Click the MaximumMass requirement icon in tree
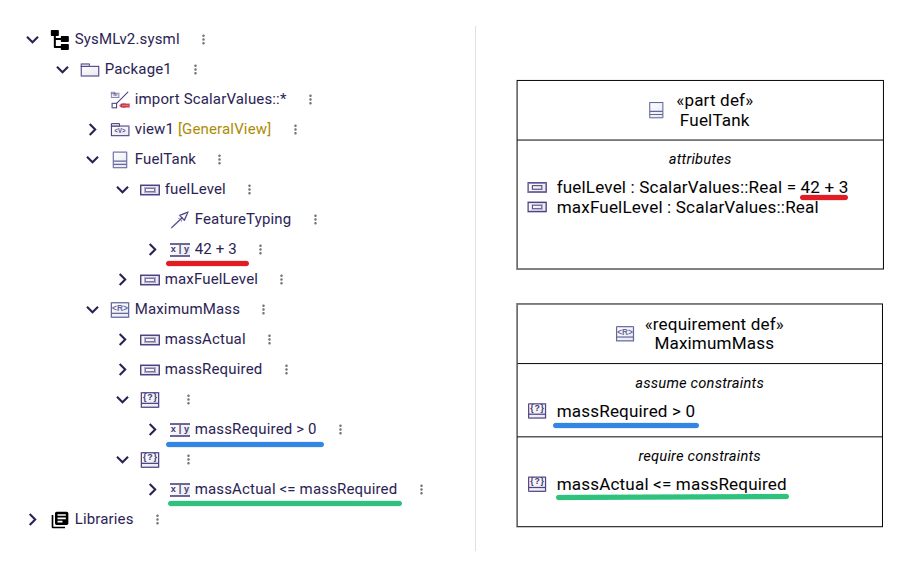This screenshot has height=577, width=910. pos(120,309)
